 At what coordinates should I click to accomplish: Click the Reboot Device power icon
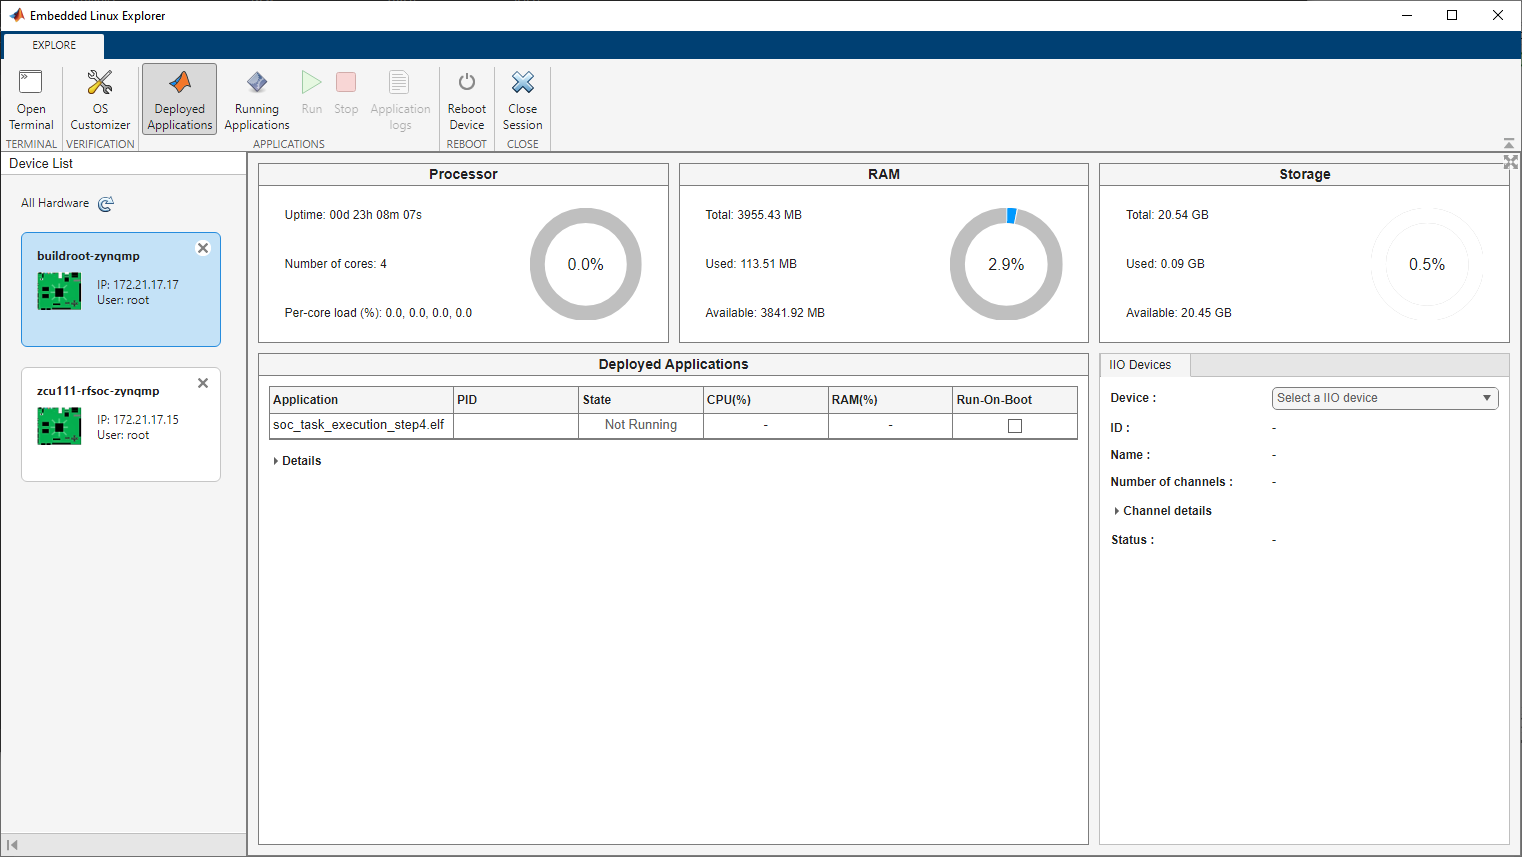click(x=467, y=83)
